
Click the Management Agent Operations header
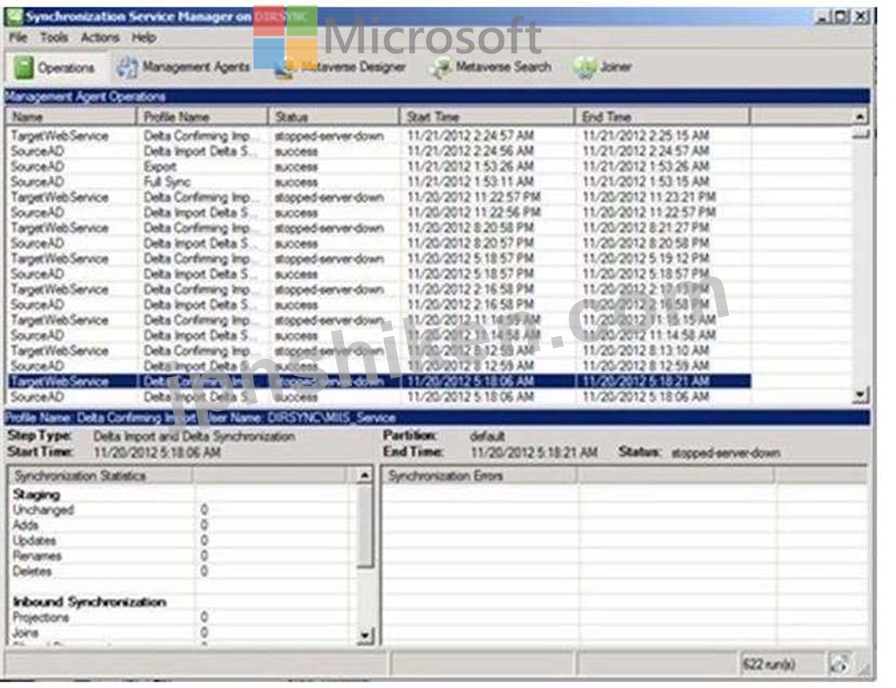point(437,96)
